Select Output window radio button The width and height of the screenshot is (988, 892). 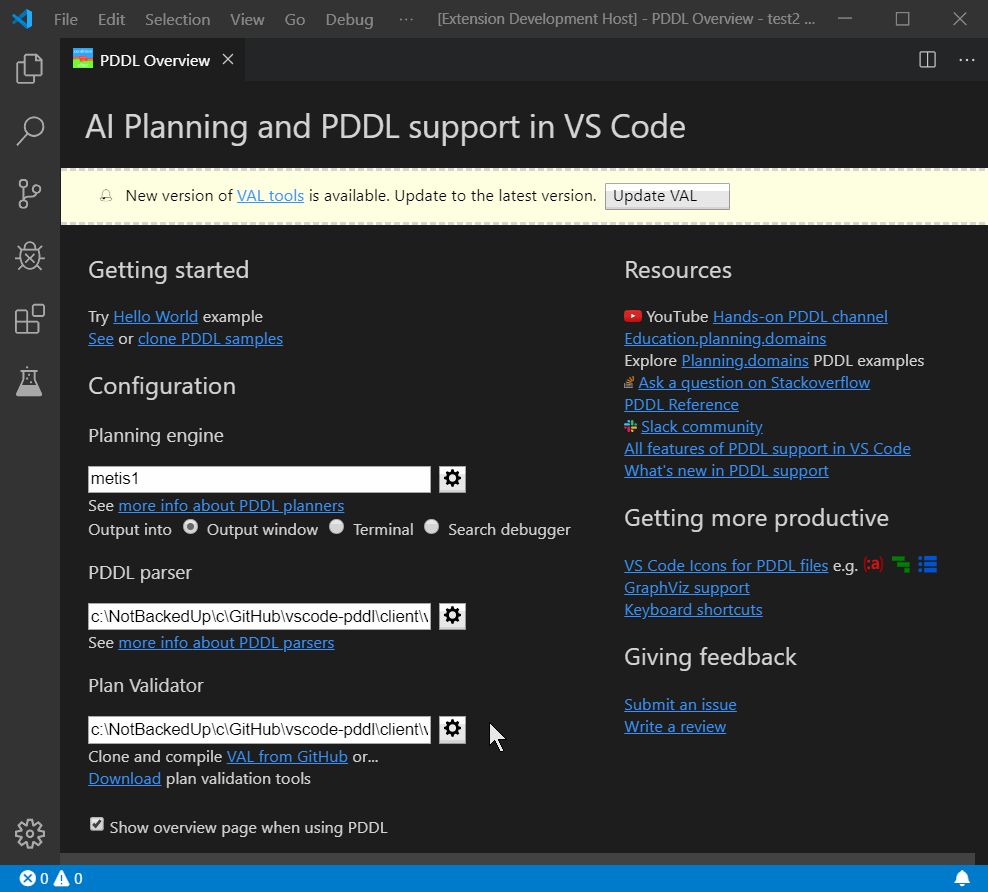[x=190, y=527]
